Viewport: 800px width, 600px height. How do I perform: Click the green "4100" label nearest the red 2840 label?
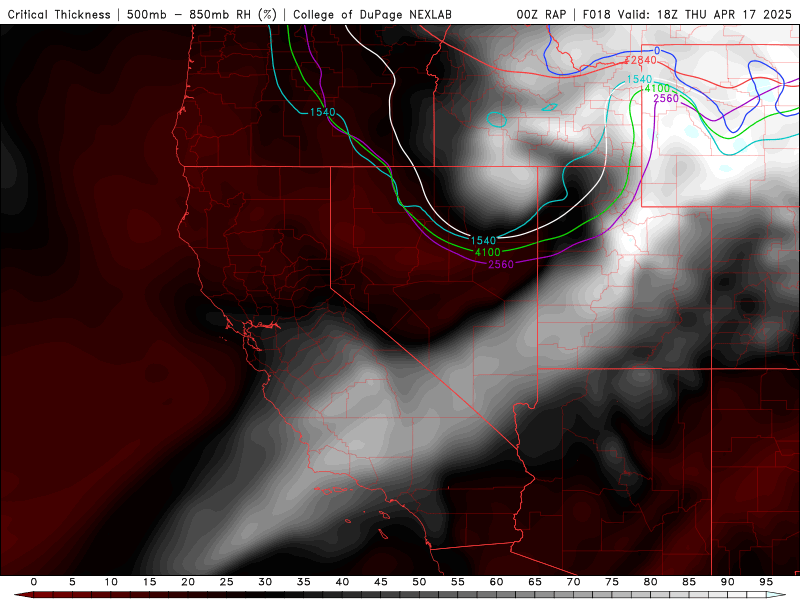(x=657, y=88)
